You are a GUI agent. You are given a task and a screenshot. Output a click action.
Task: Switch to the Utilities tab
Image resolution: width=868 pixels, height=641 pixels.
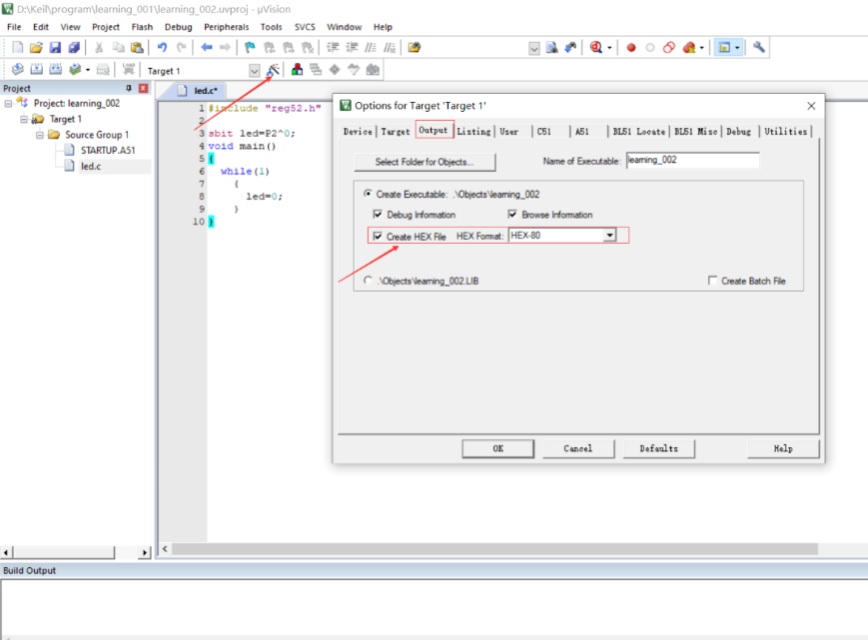click(x=786, y=131)
